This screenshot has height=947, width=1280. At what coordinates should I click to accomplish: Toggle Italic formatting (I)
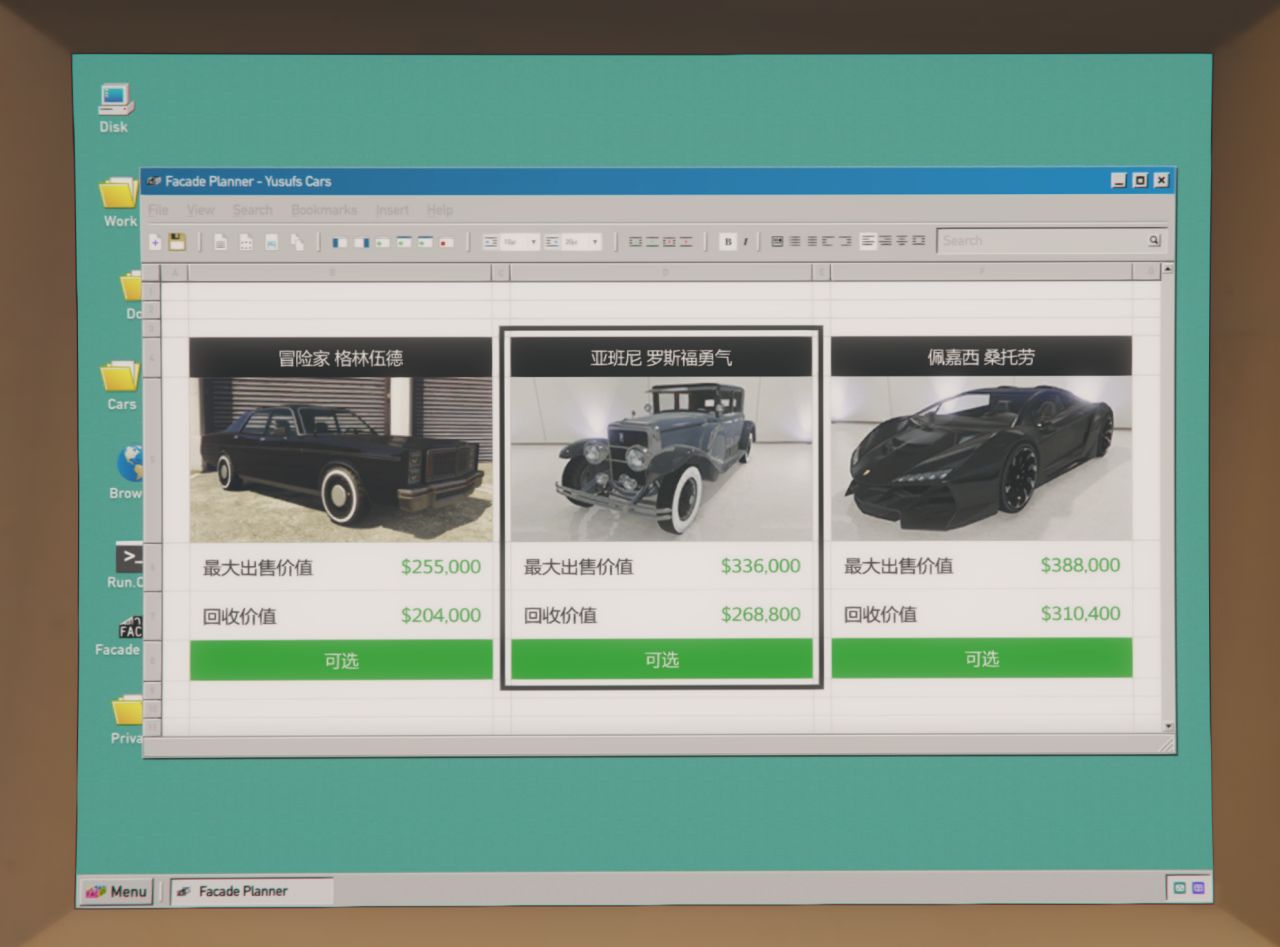745,241
